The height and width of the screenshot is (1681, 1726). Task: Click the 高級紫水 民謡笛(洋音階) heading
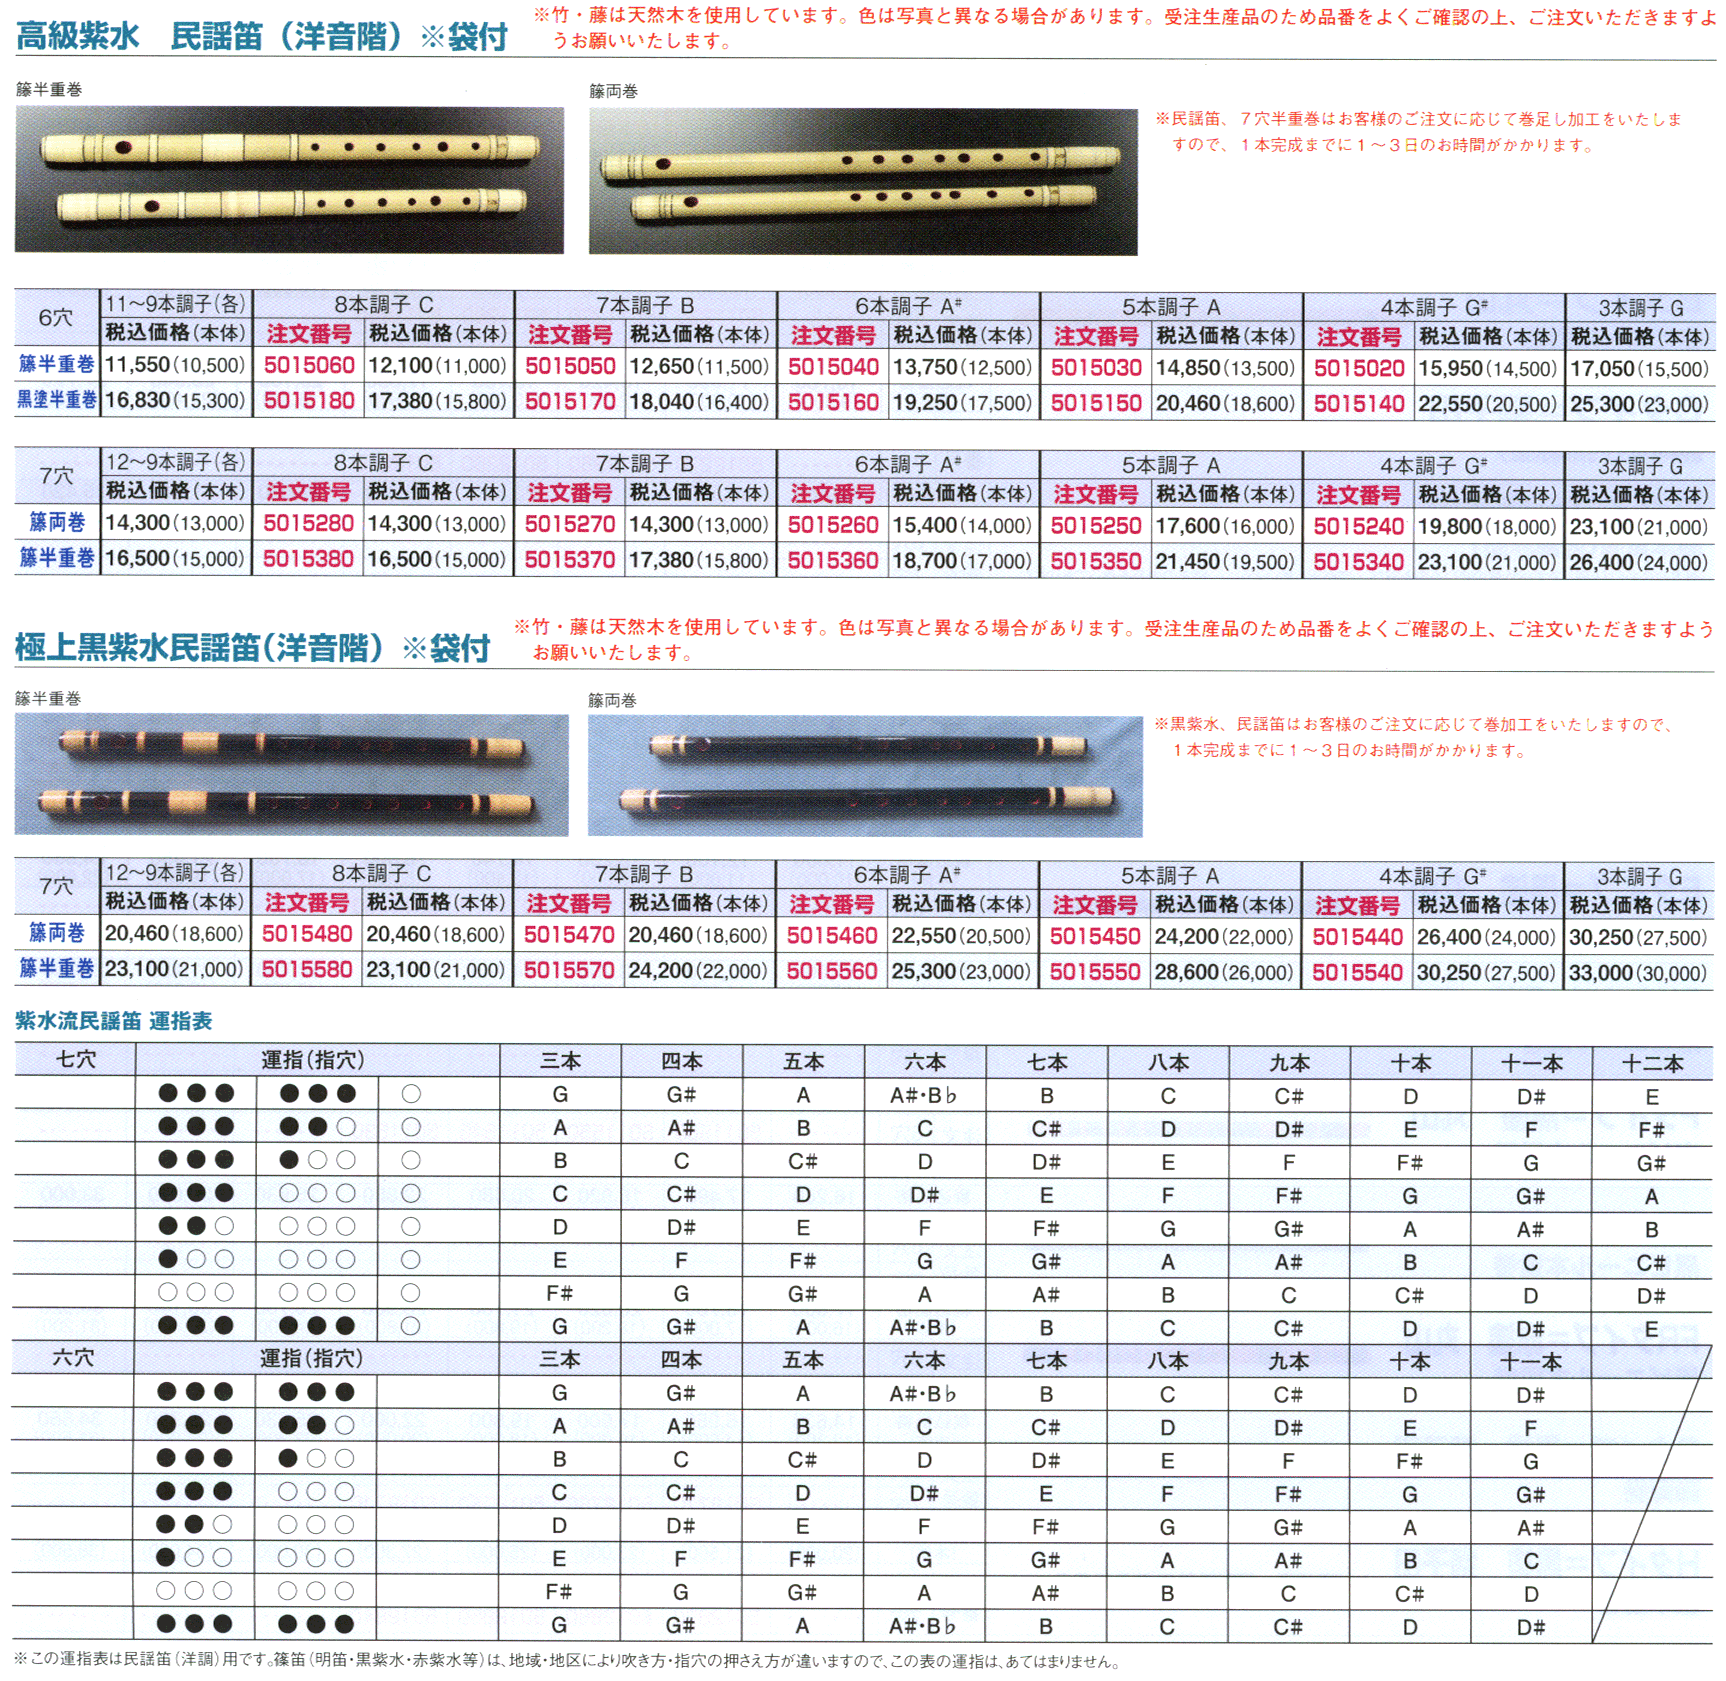click(x=262, y=36)
